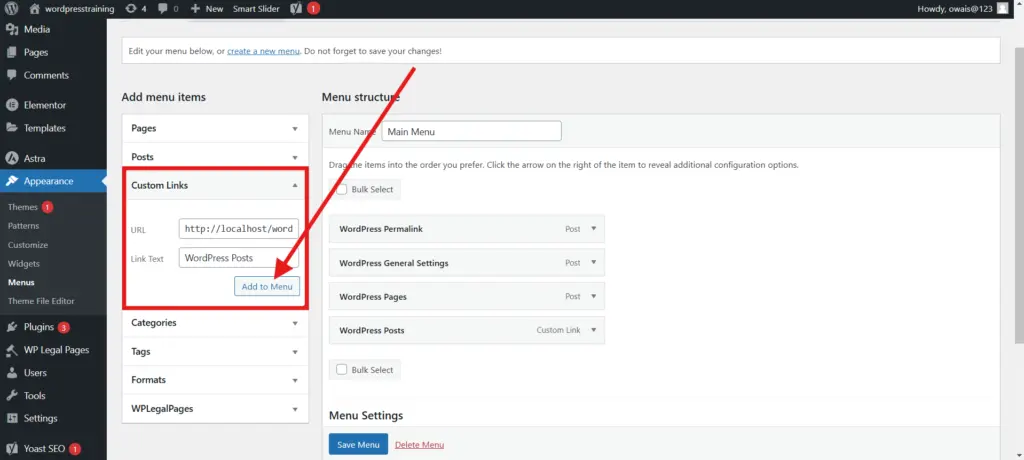Click the Pages icon in the sidebar
The image size is (1024, 460).
coord(11,52)
